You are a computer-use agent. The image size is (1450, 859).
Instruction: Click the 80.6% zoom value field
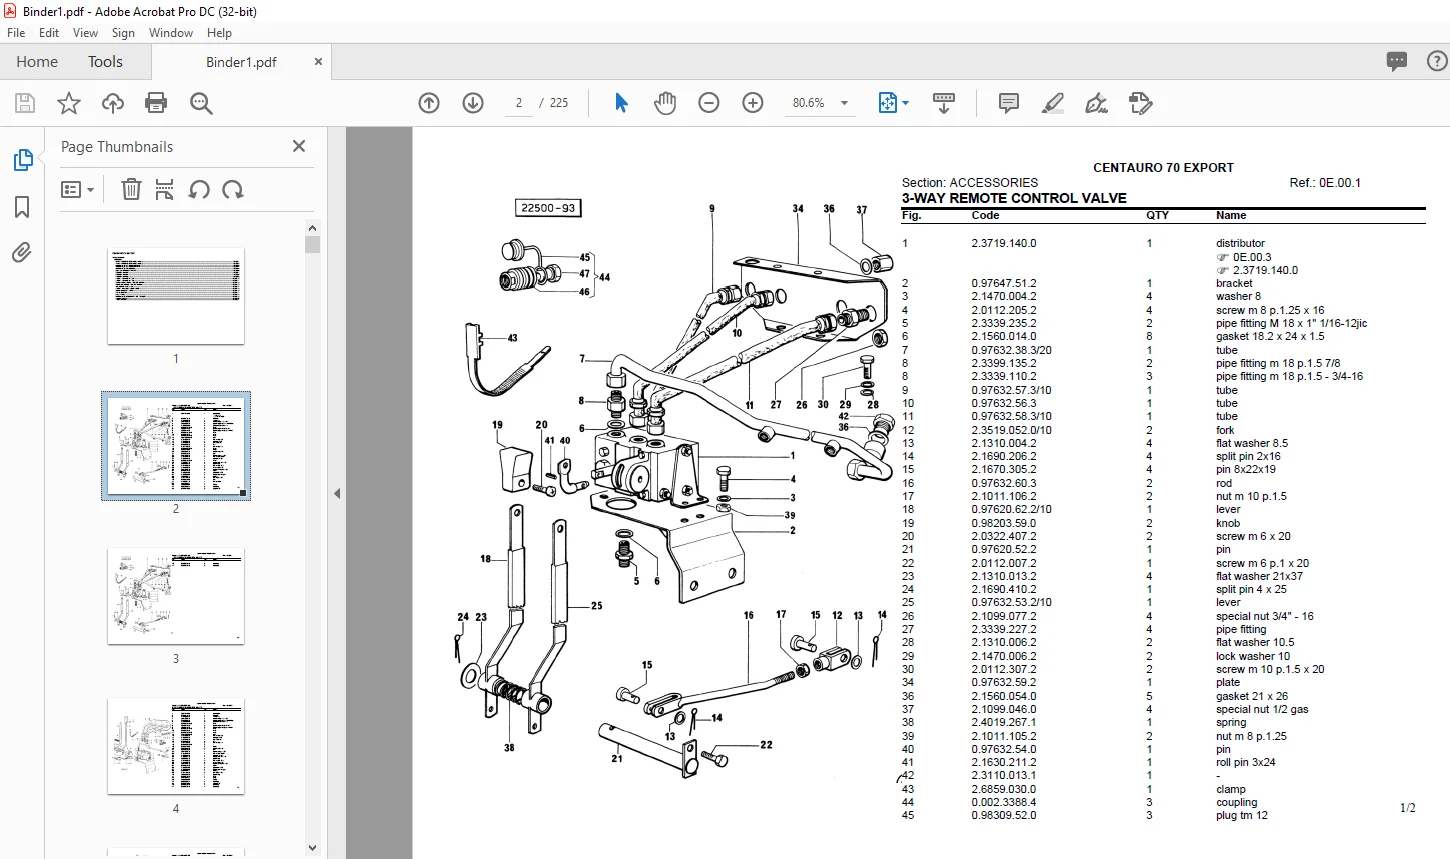[808, 103]
